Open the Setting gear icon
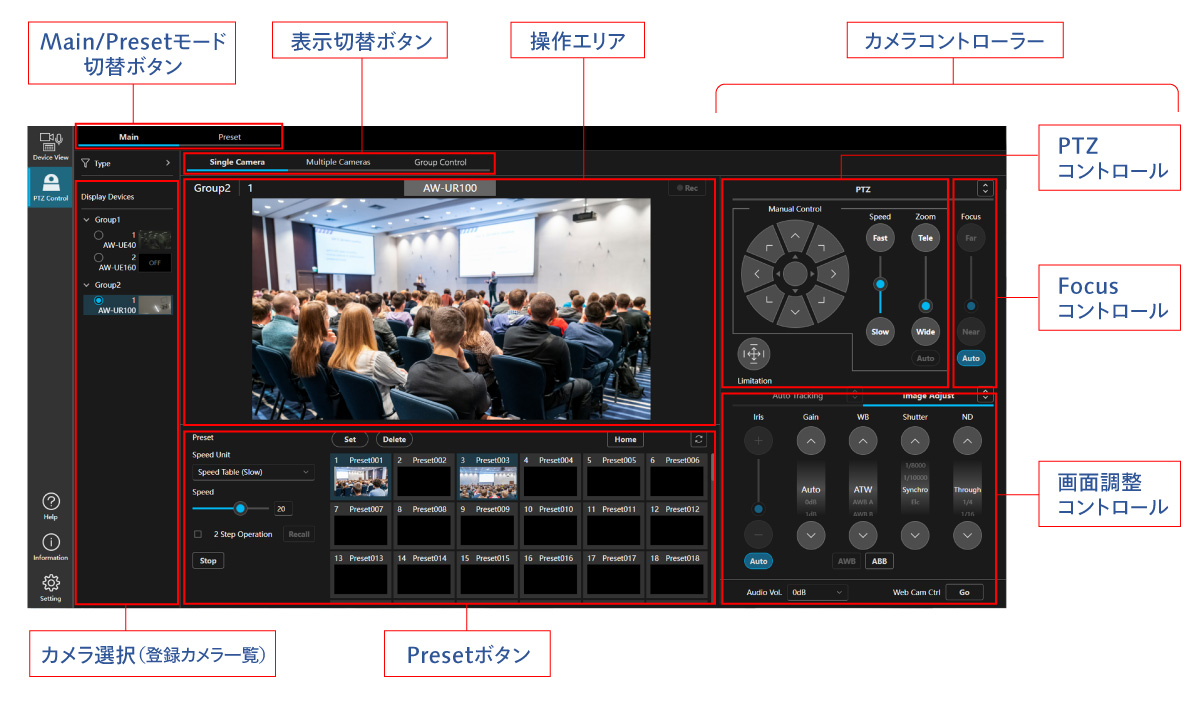The height and width of the screenshot is (701, 1200). point(50,584)
